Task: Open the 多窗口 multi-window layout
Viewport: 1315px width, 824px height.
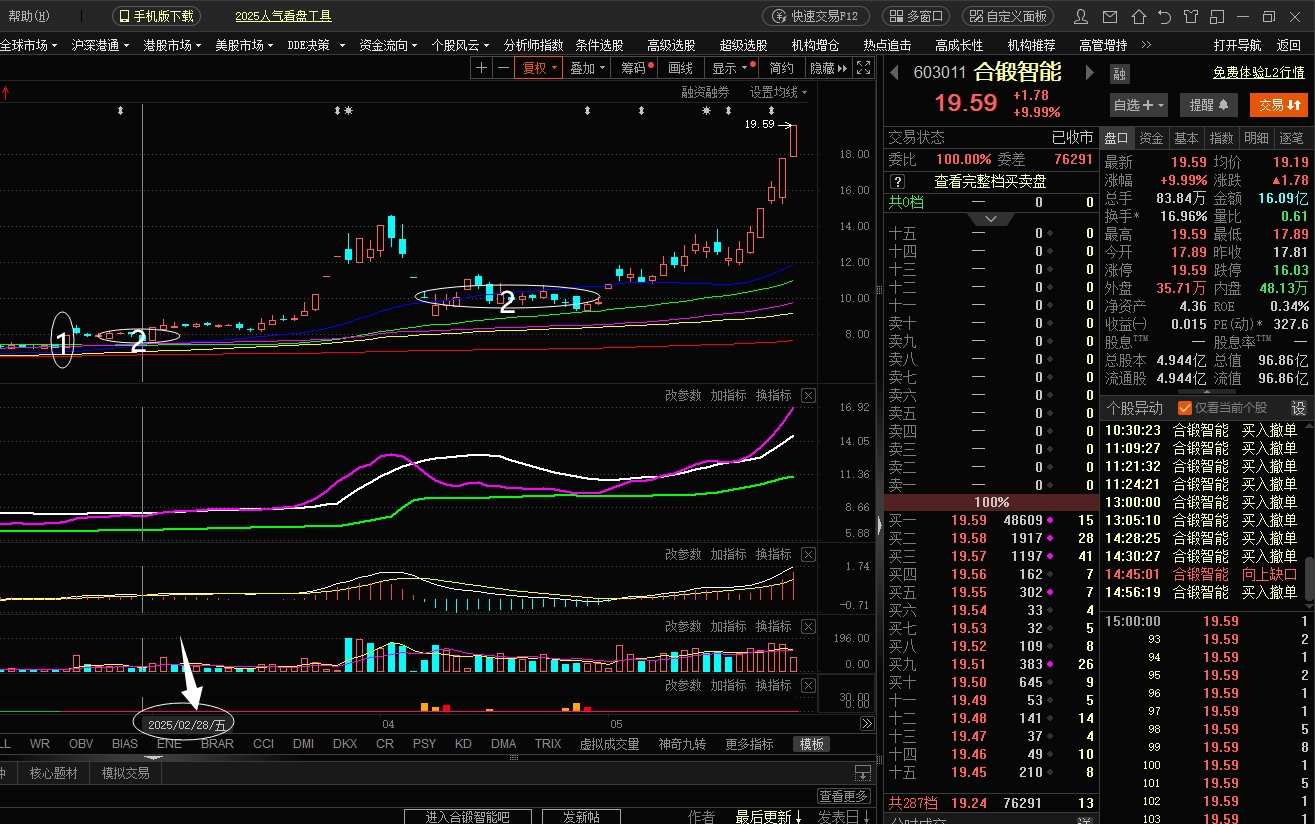Action: tap(916, 16)
